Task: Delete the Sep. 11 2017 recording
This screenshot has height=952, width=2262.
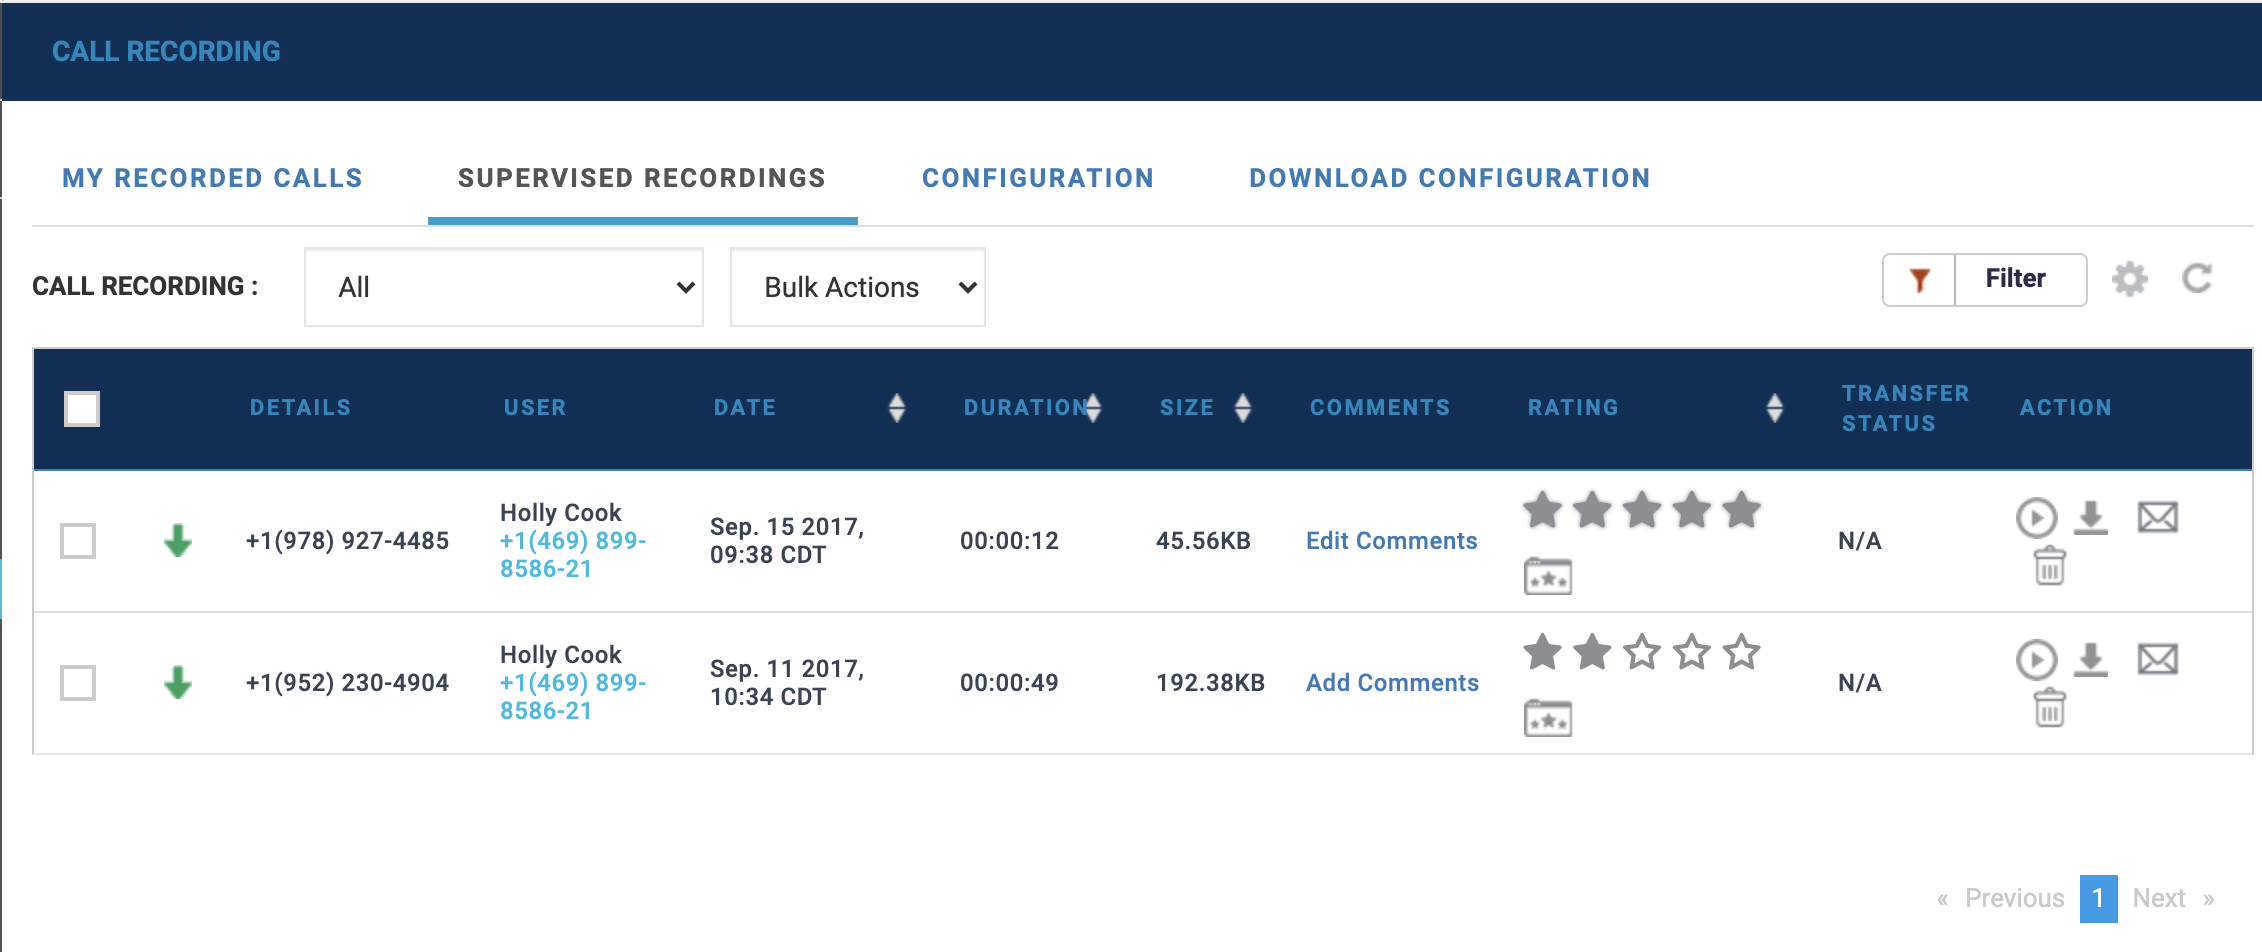Action: click(x=2049, y=709)
